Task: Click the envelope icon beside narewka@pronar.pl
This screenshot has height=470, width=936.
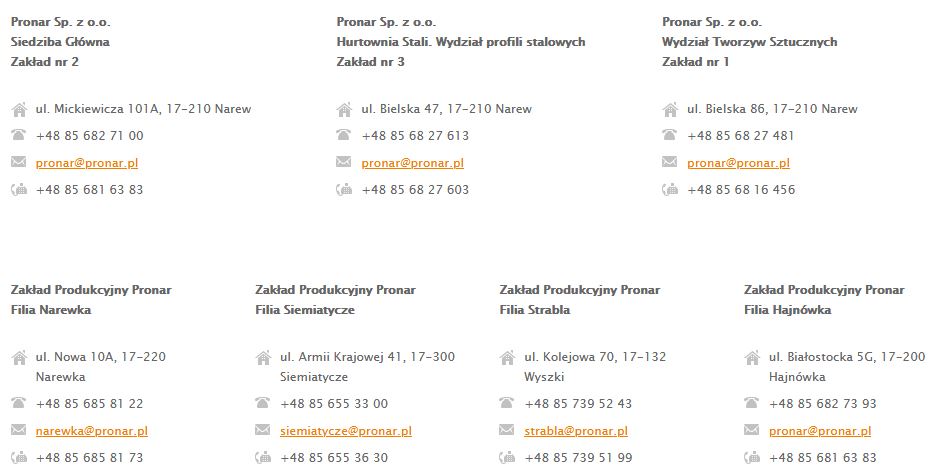Action: click(19, 431)
